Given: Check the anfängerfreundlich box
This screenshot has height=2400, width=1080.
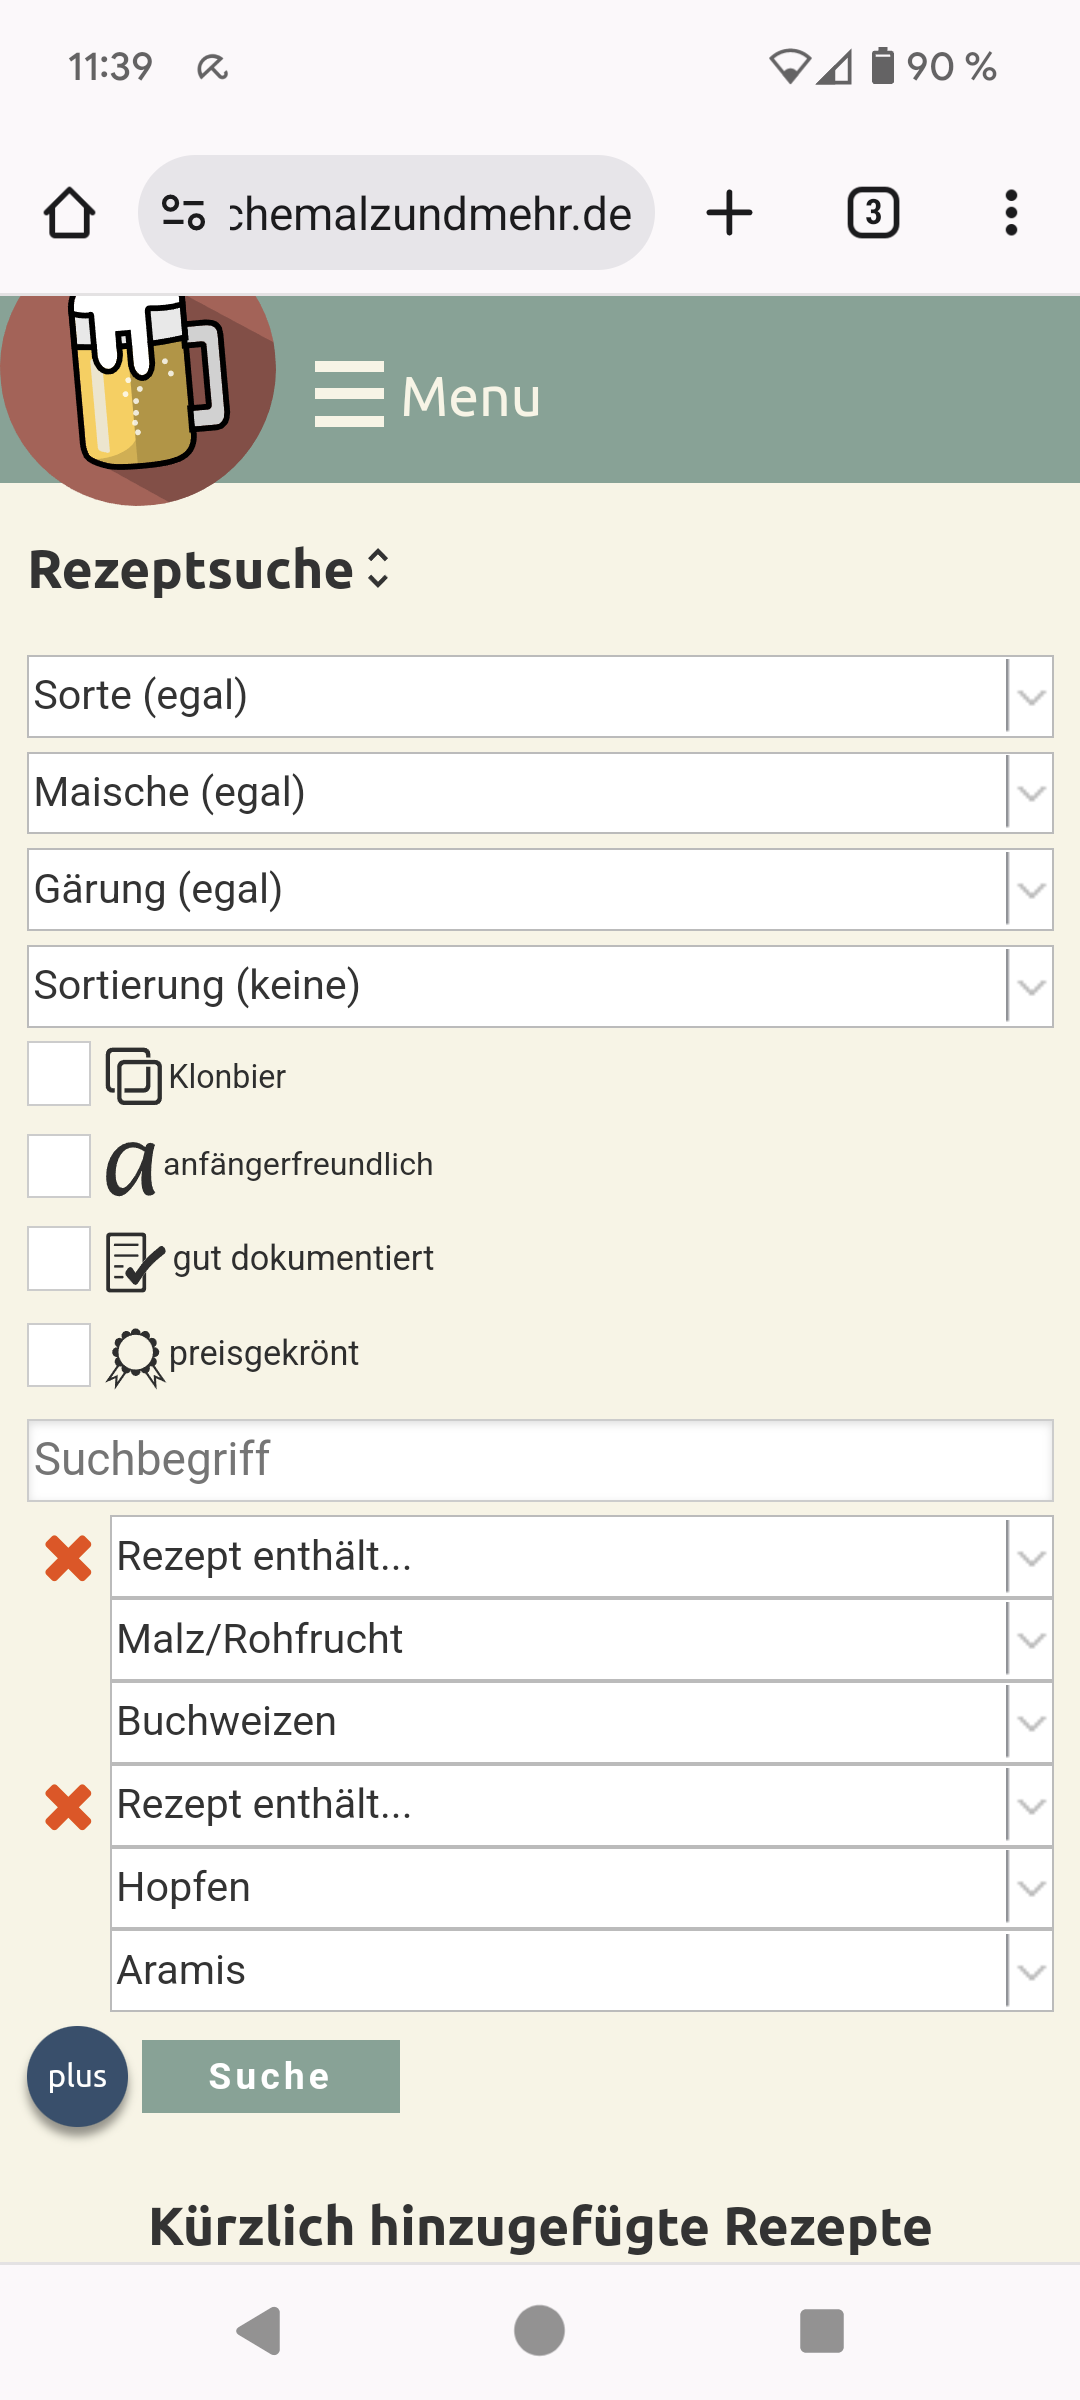Looking at the screenshot, I should click(x=59, y=1166).
